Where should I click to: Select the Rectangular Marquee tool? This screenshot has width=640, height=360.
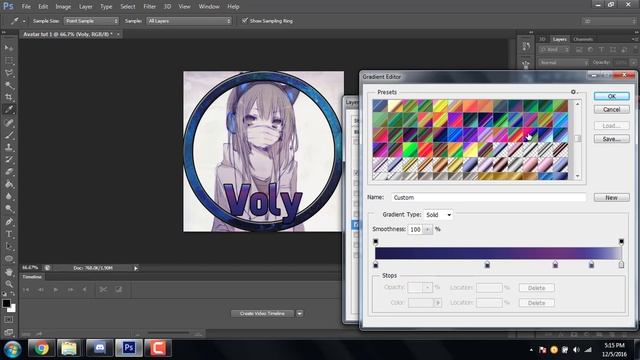click(x=9, y=60)
